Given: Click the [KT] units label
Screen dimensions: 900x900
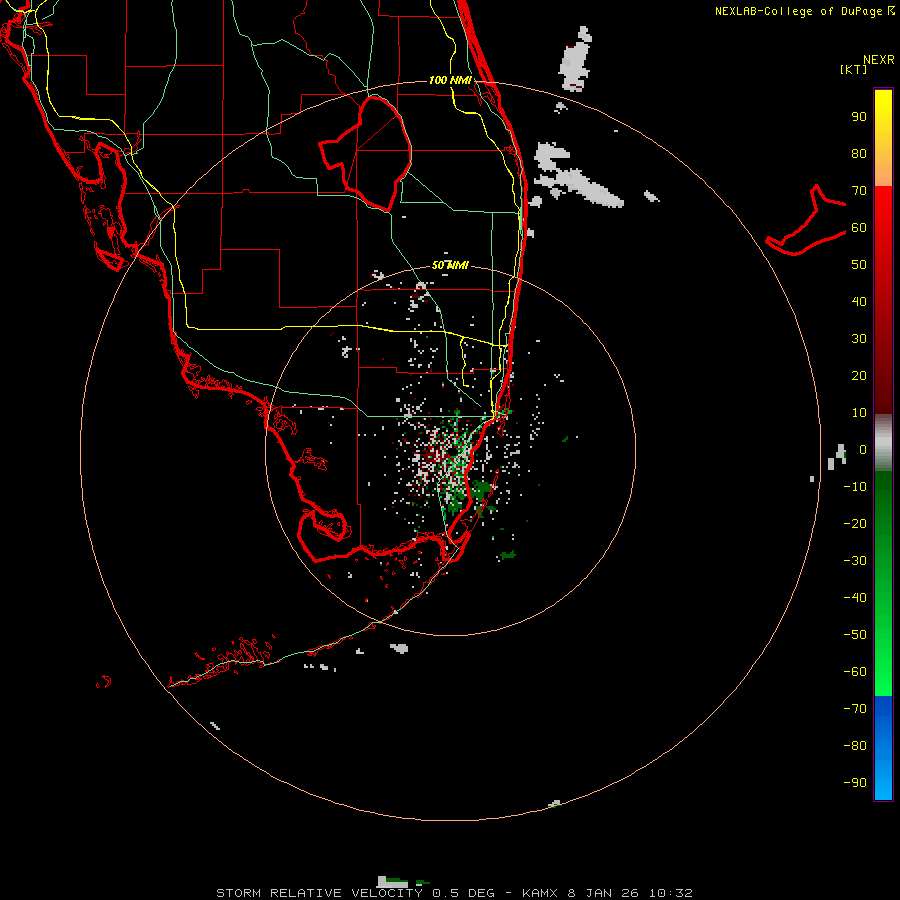Looking at the screenshot, I should click(854, 69).
